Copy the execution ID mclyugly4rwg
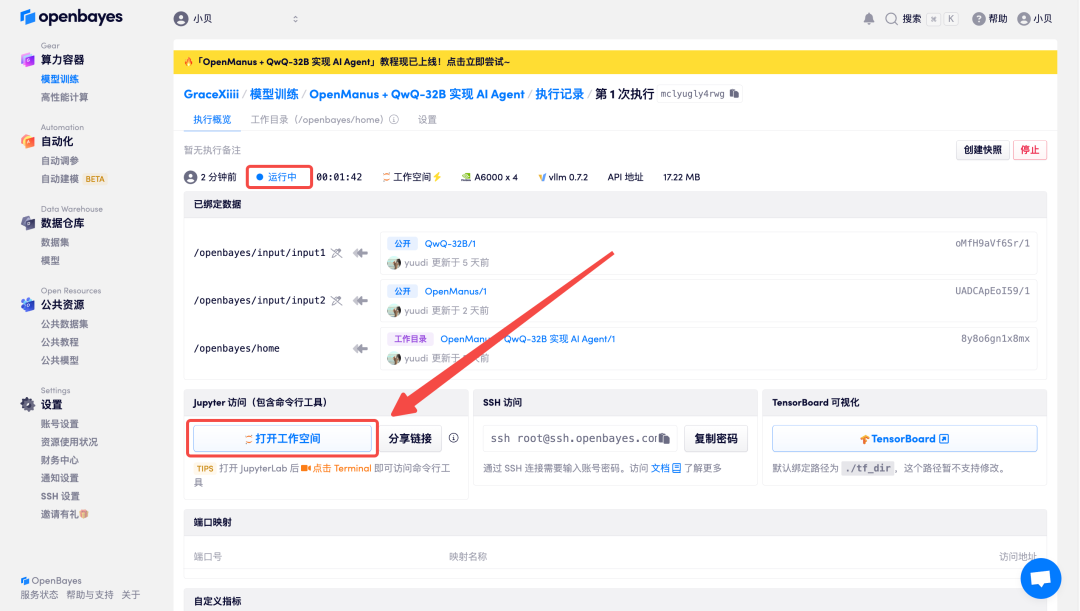 (734, 94)
